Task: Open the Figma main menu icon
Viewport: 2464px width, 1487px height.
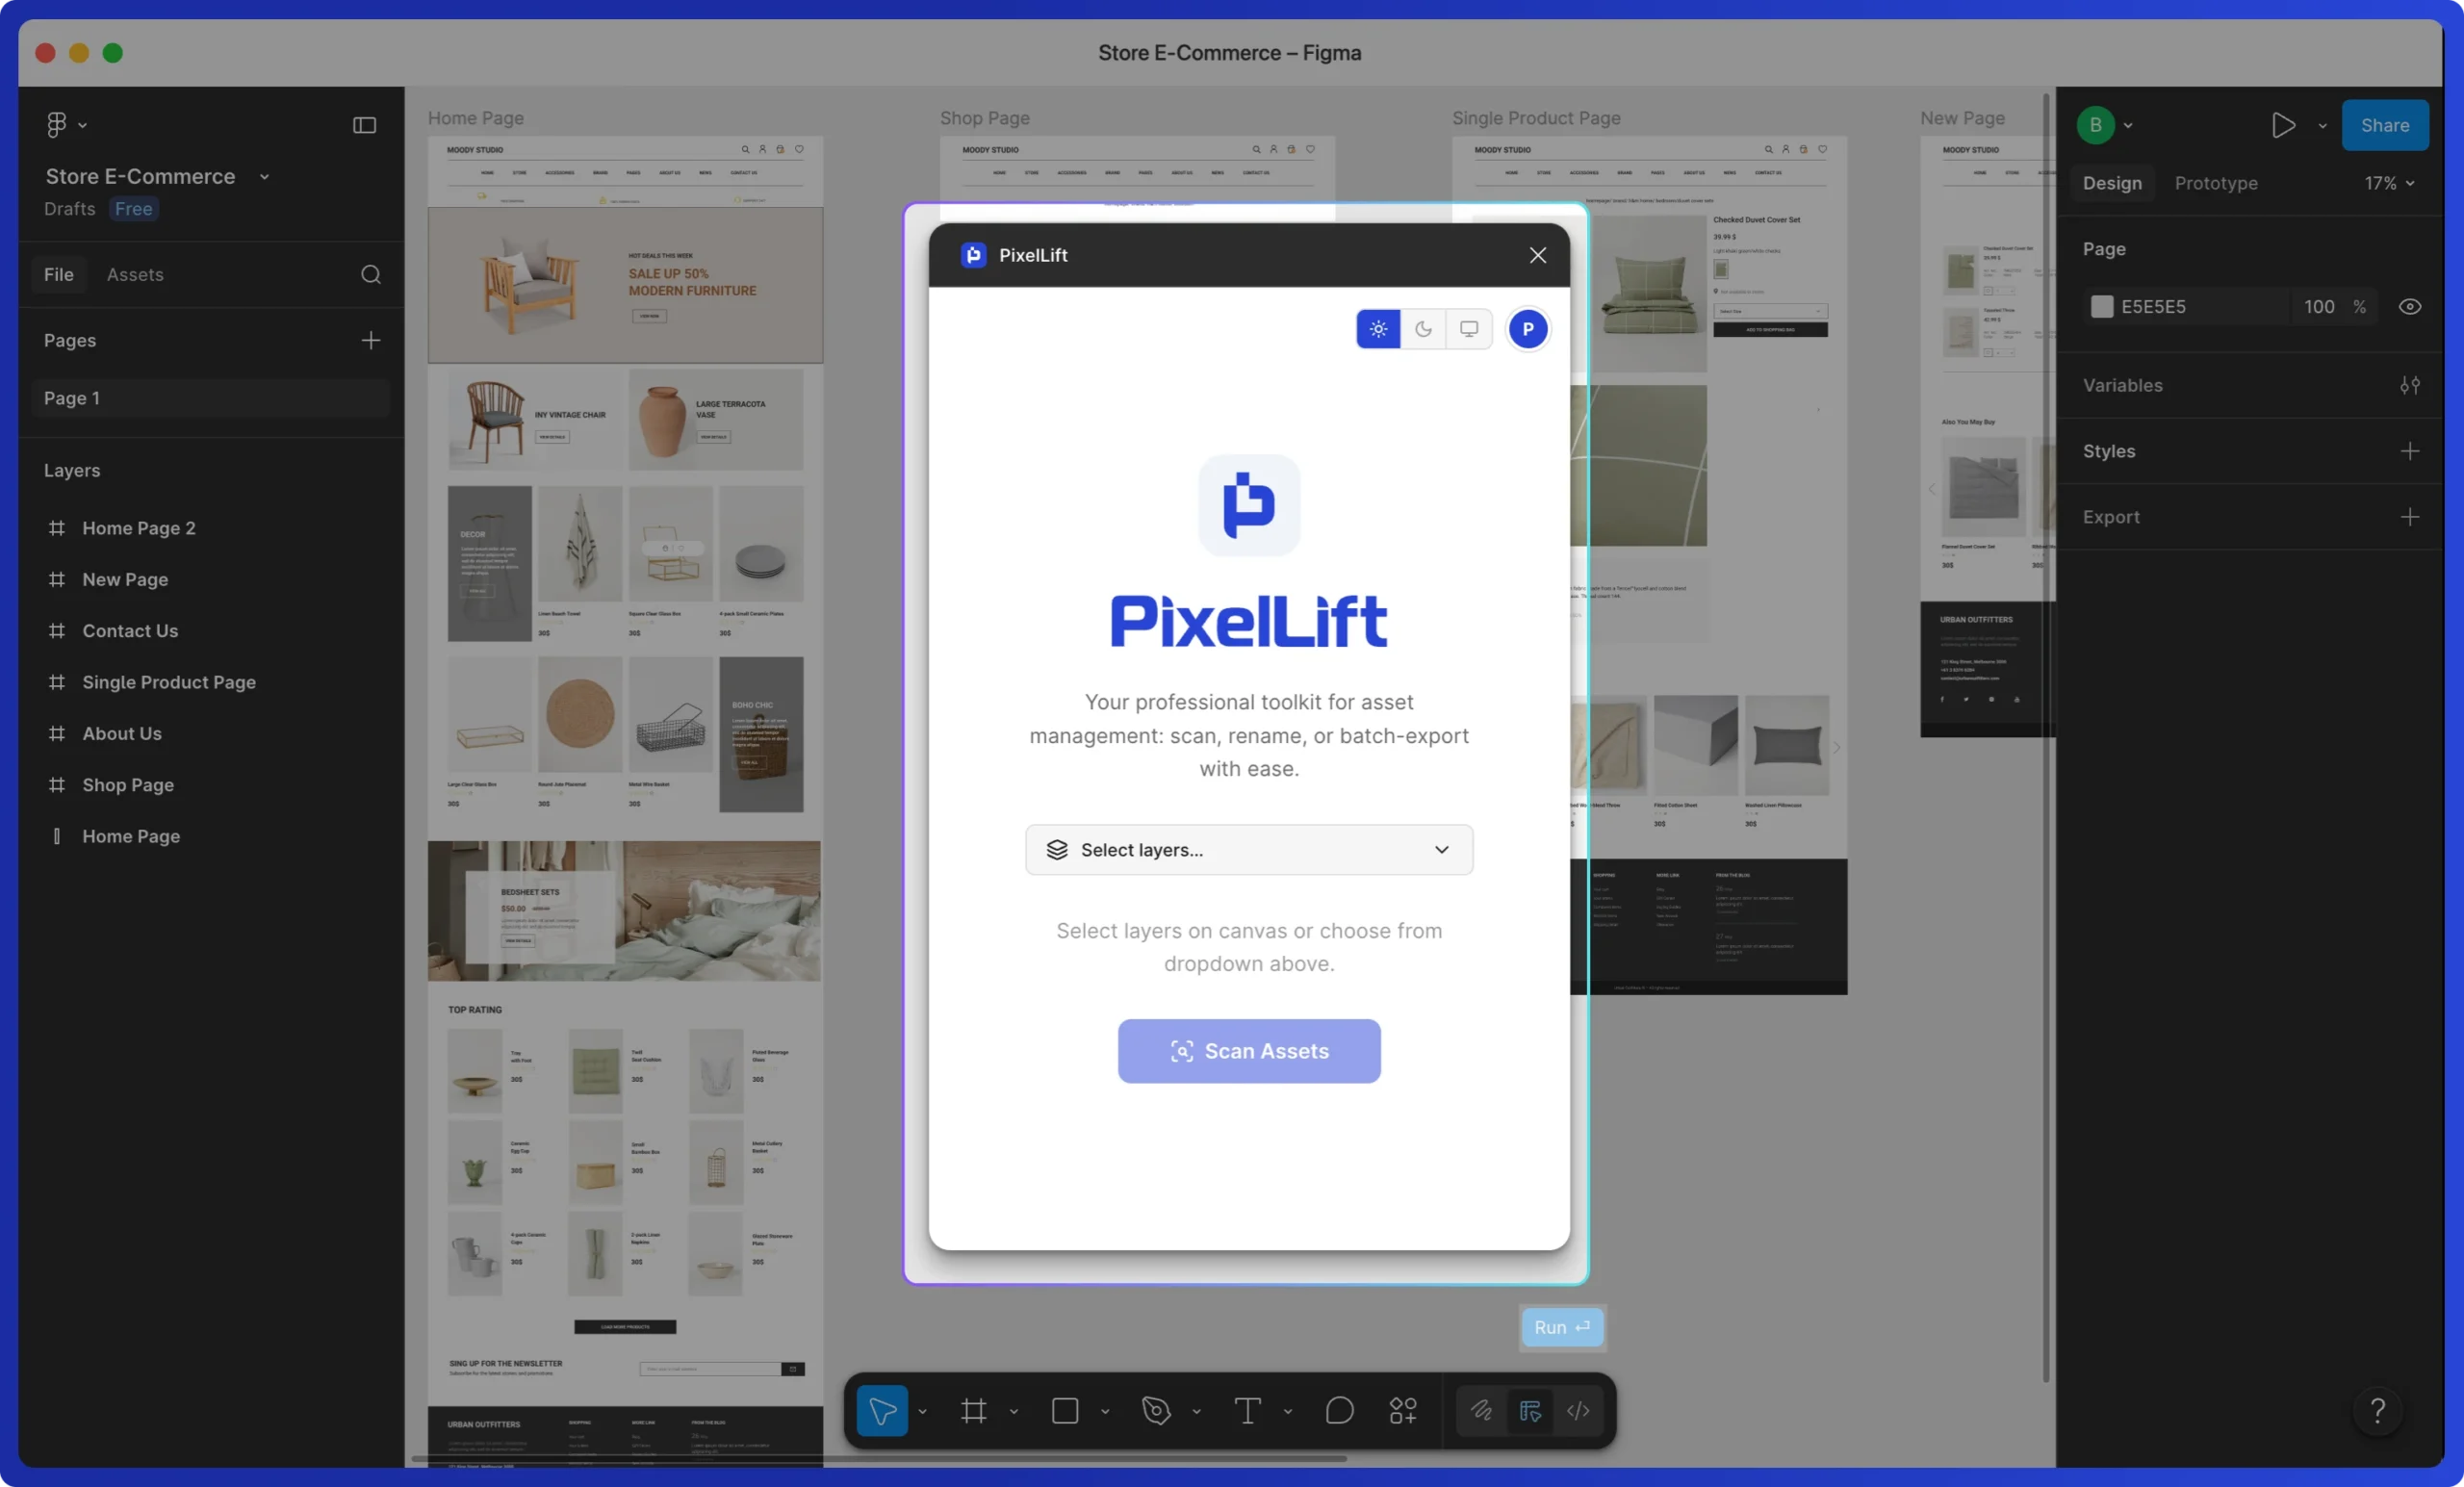Action: (57, 124)
